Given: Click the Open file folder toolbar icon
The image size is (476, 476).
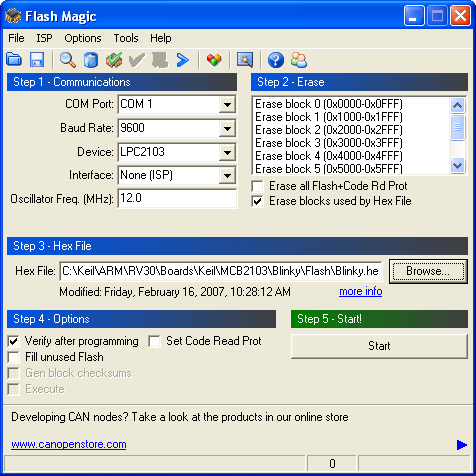Looking at the screenshot, I should [x=14, y=60].
